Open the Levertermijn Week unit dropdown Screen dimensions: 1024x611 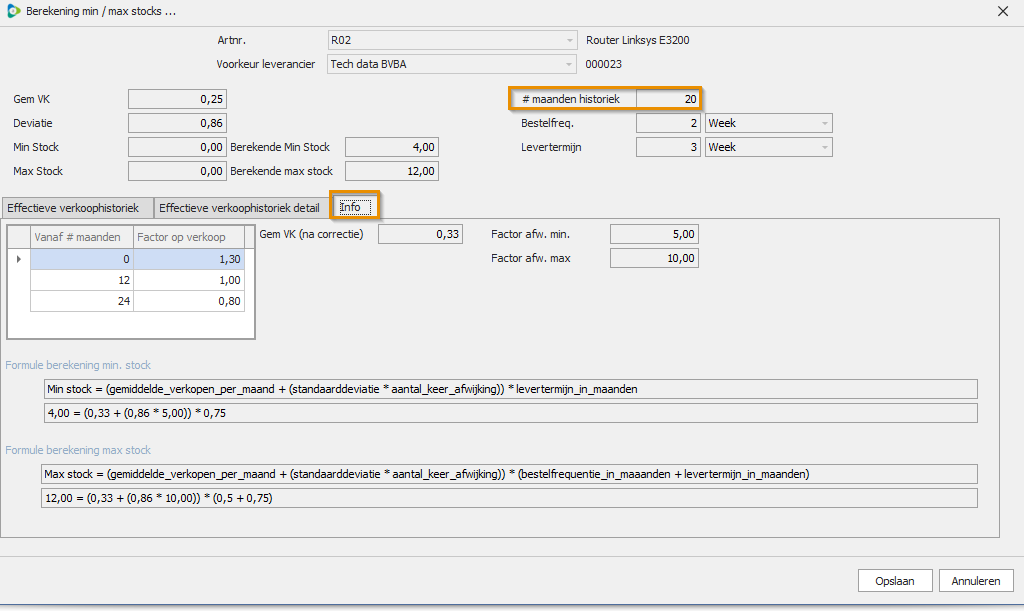[x=824, y=148]
